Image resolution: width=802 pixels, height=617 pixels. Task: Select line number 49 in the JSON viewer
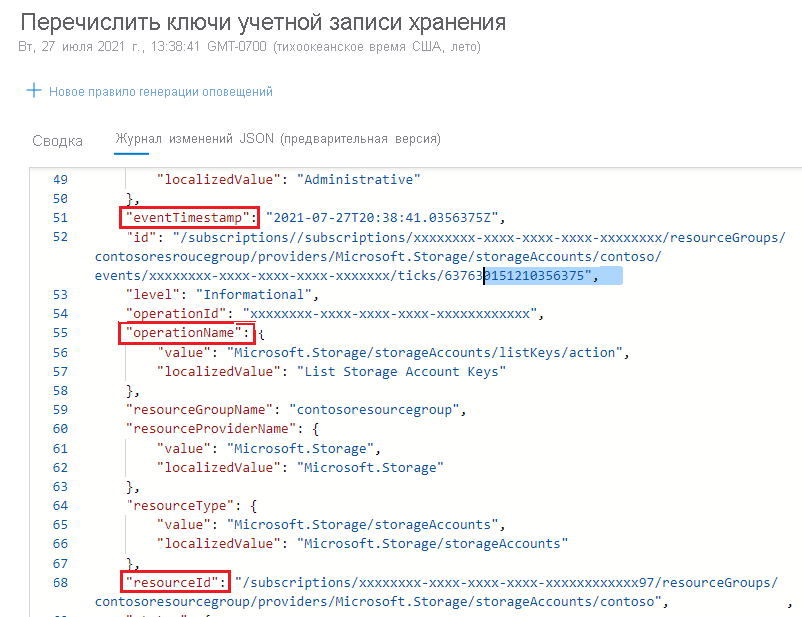(x=61, y=178)
